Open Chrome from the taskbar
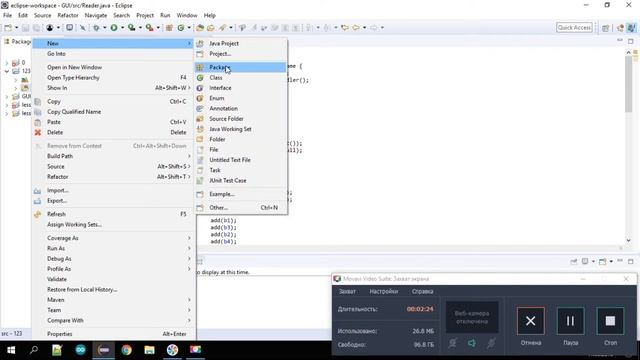 (x=127, y=350)
